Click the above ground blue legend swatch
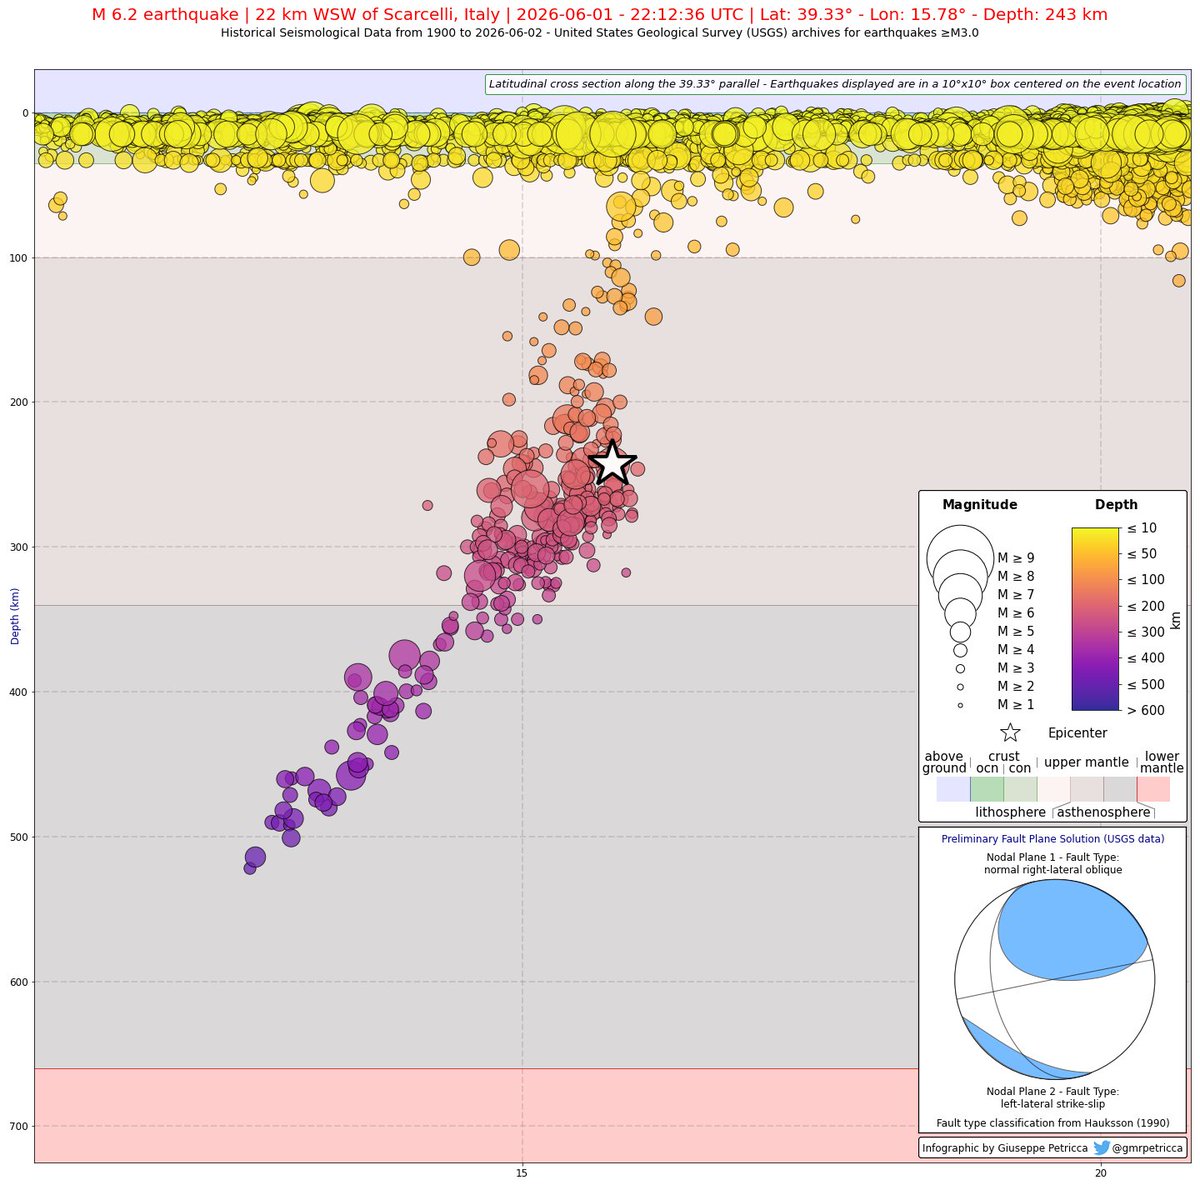Viewport: 1200px width, 1200px height. (x=953, y=789)
